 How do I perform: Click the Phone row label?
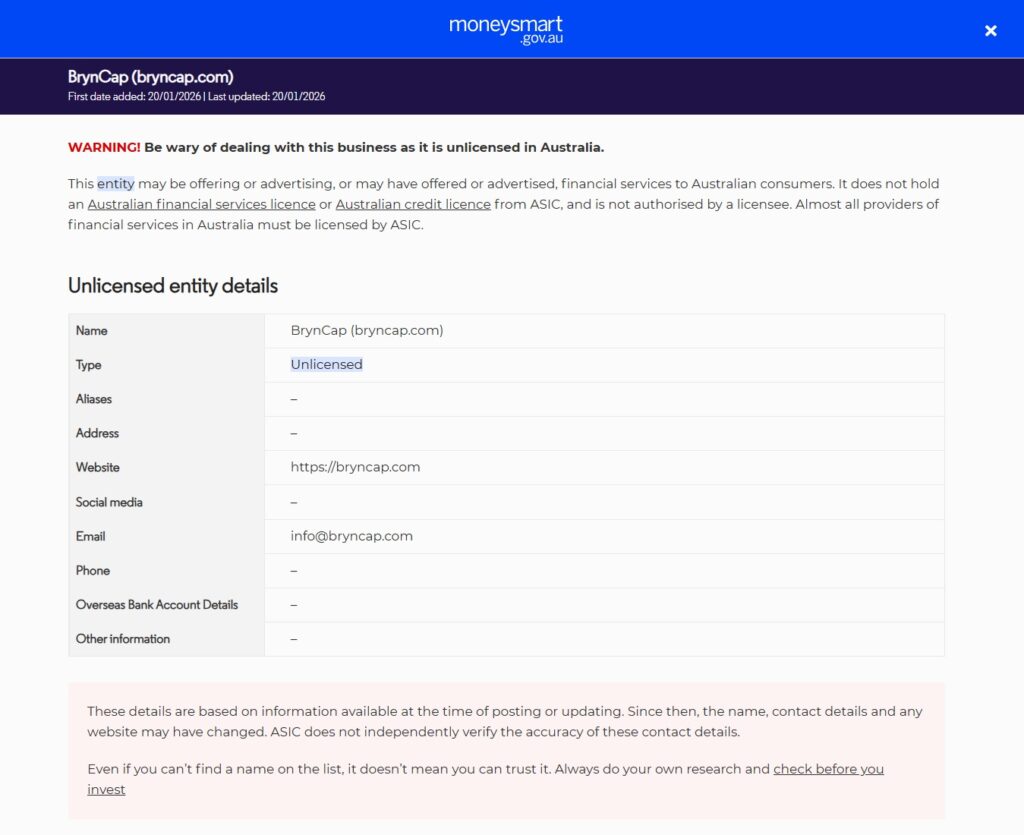92,570
